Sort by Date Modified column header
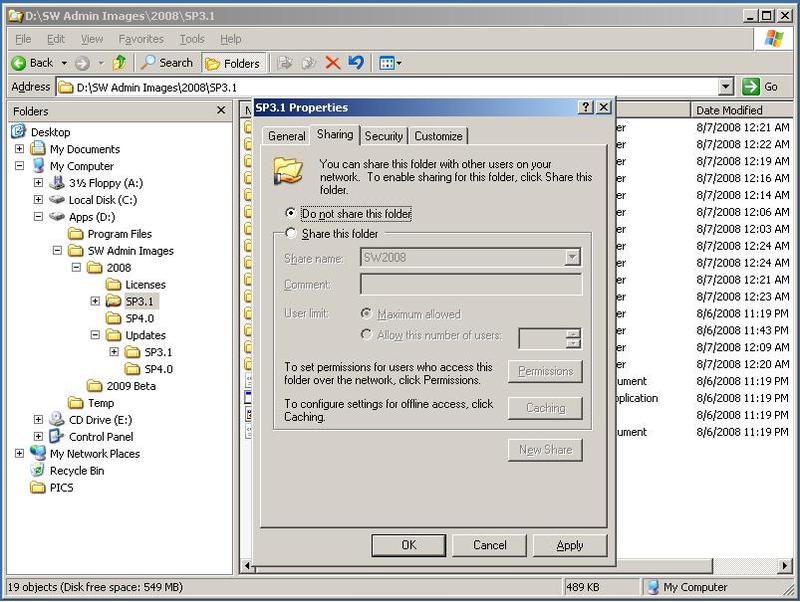 point(741,110)
